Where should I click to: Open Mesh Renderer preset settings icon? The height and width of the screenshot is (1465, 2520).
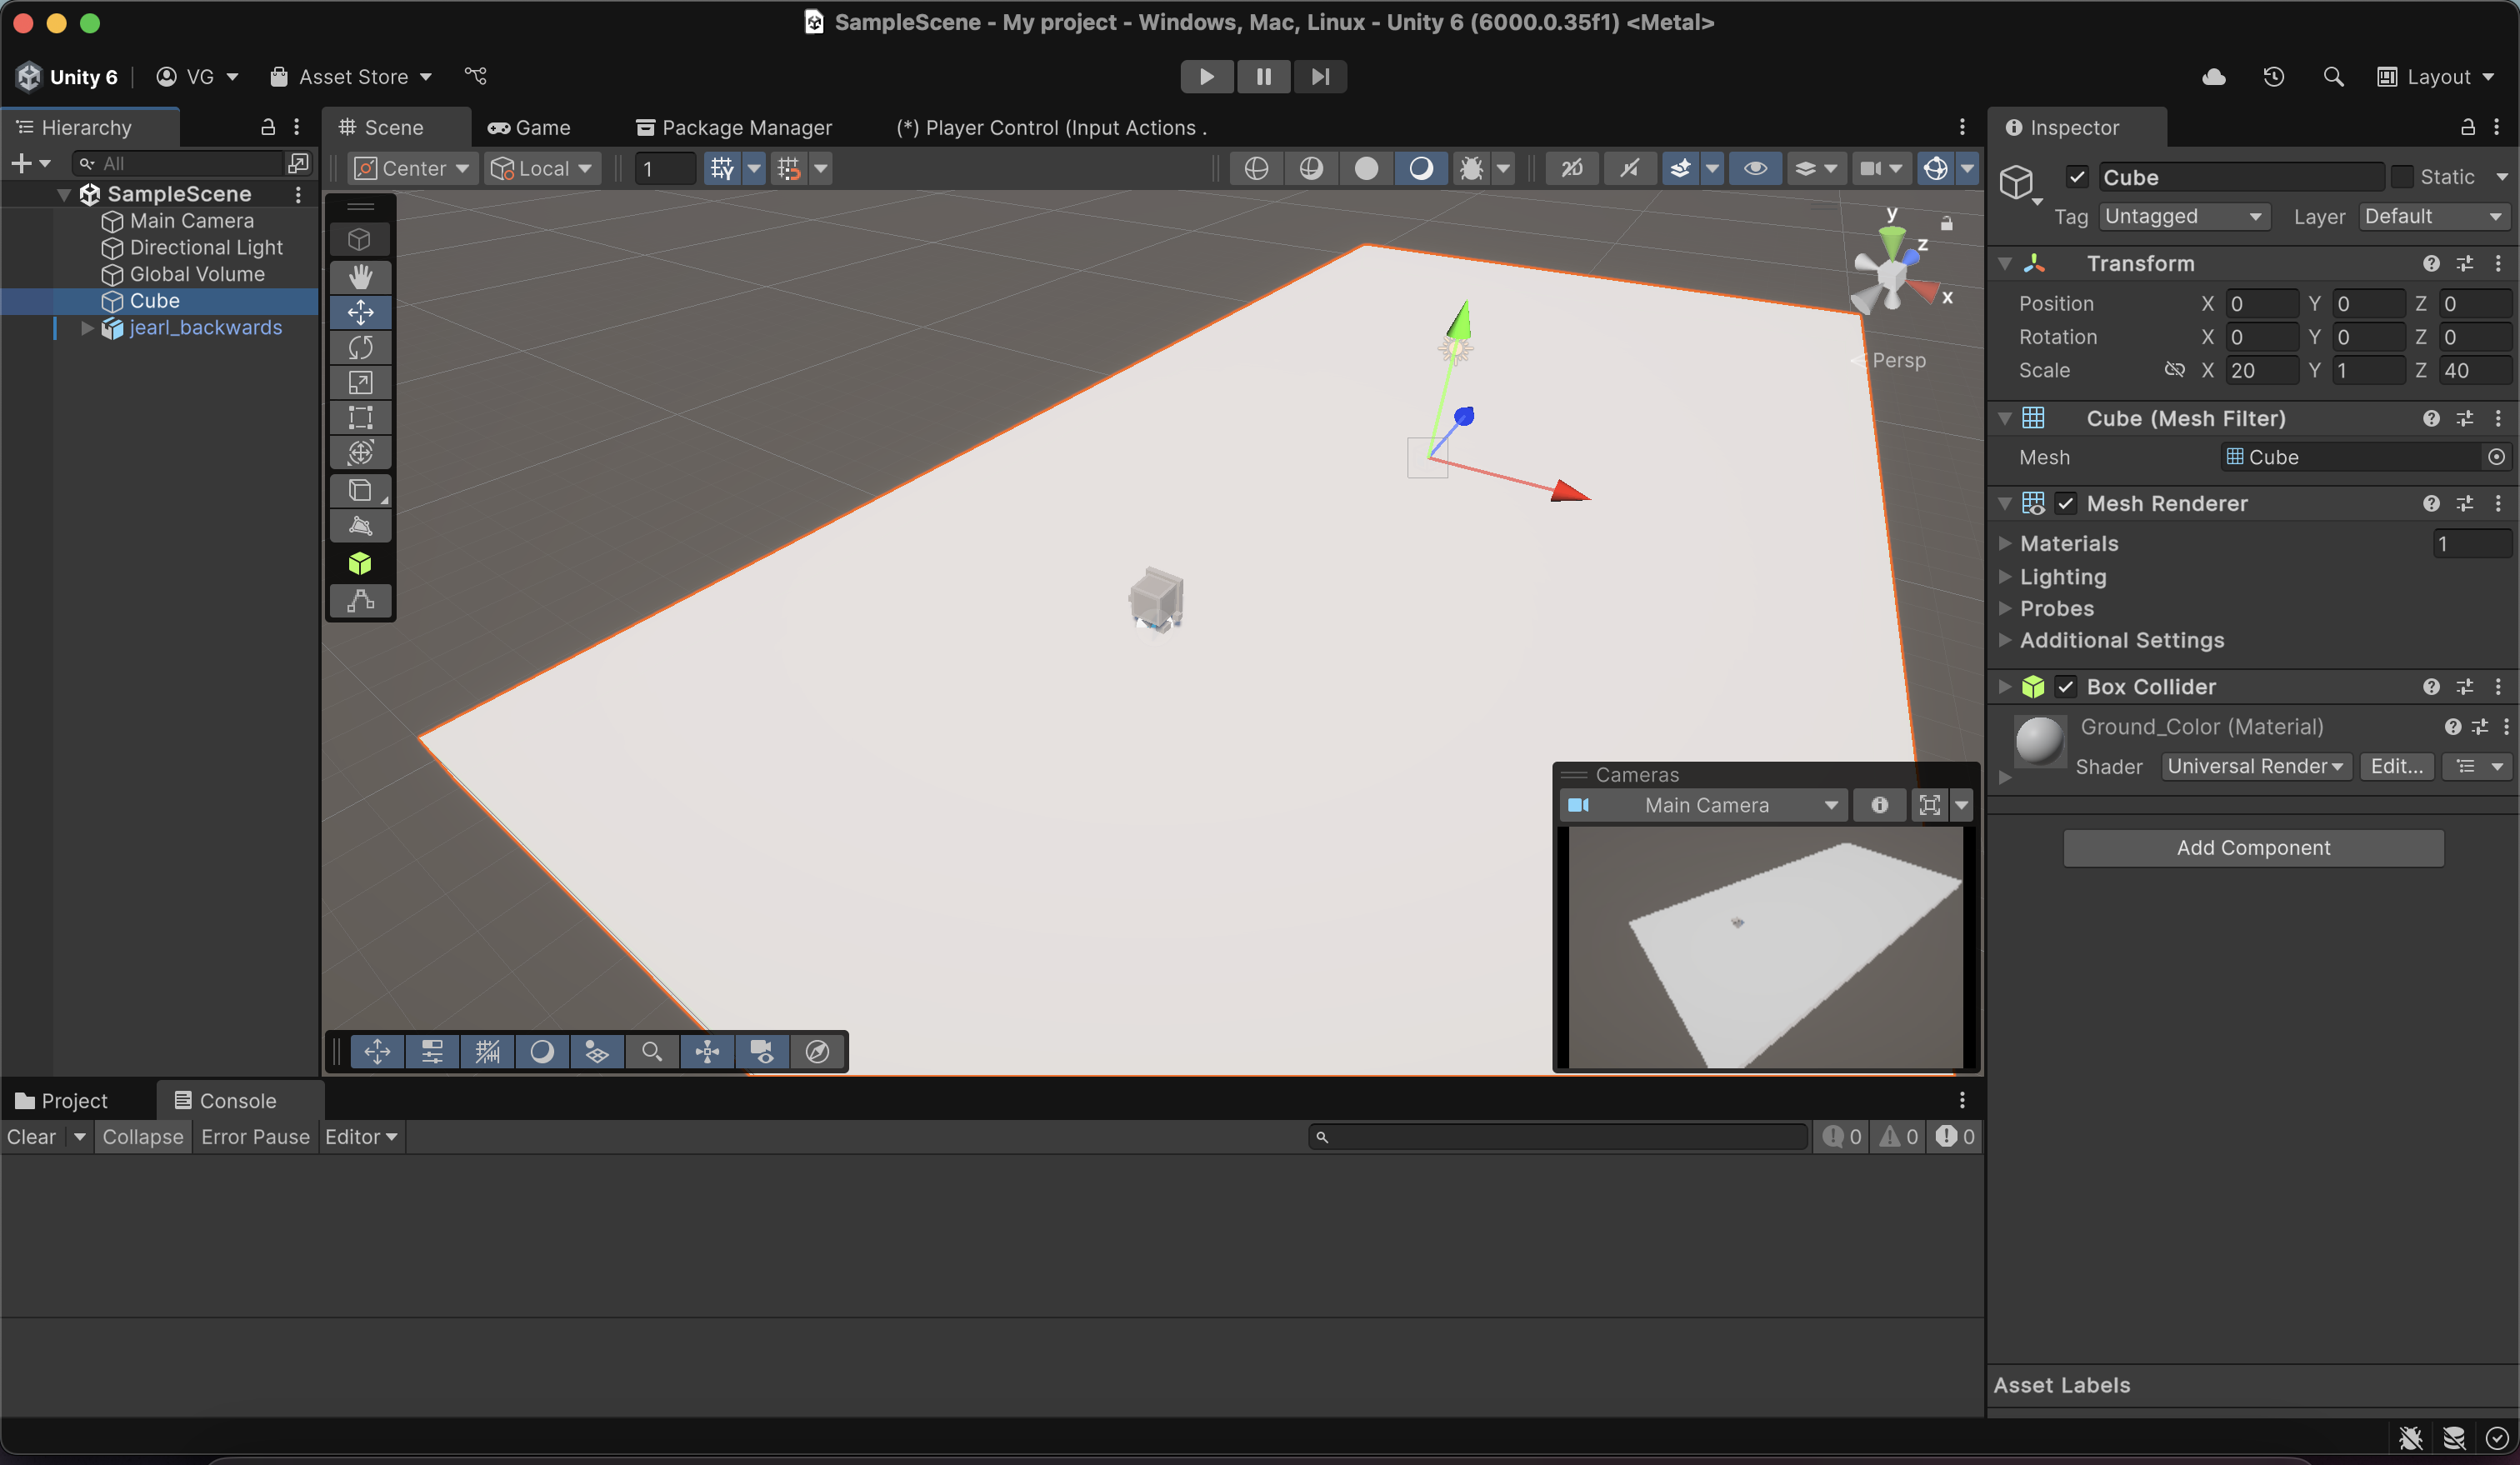2465,503
